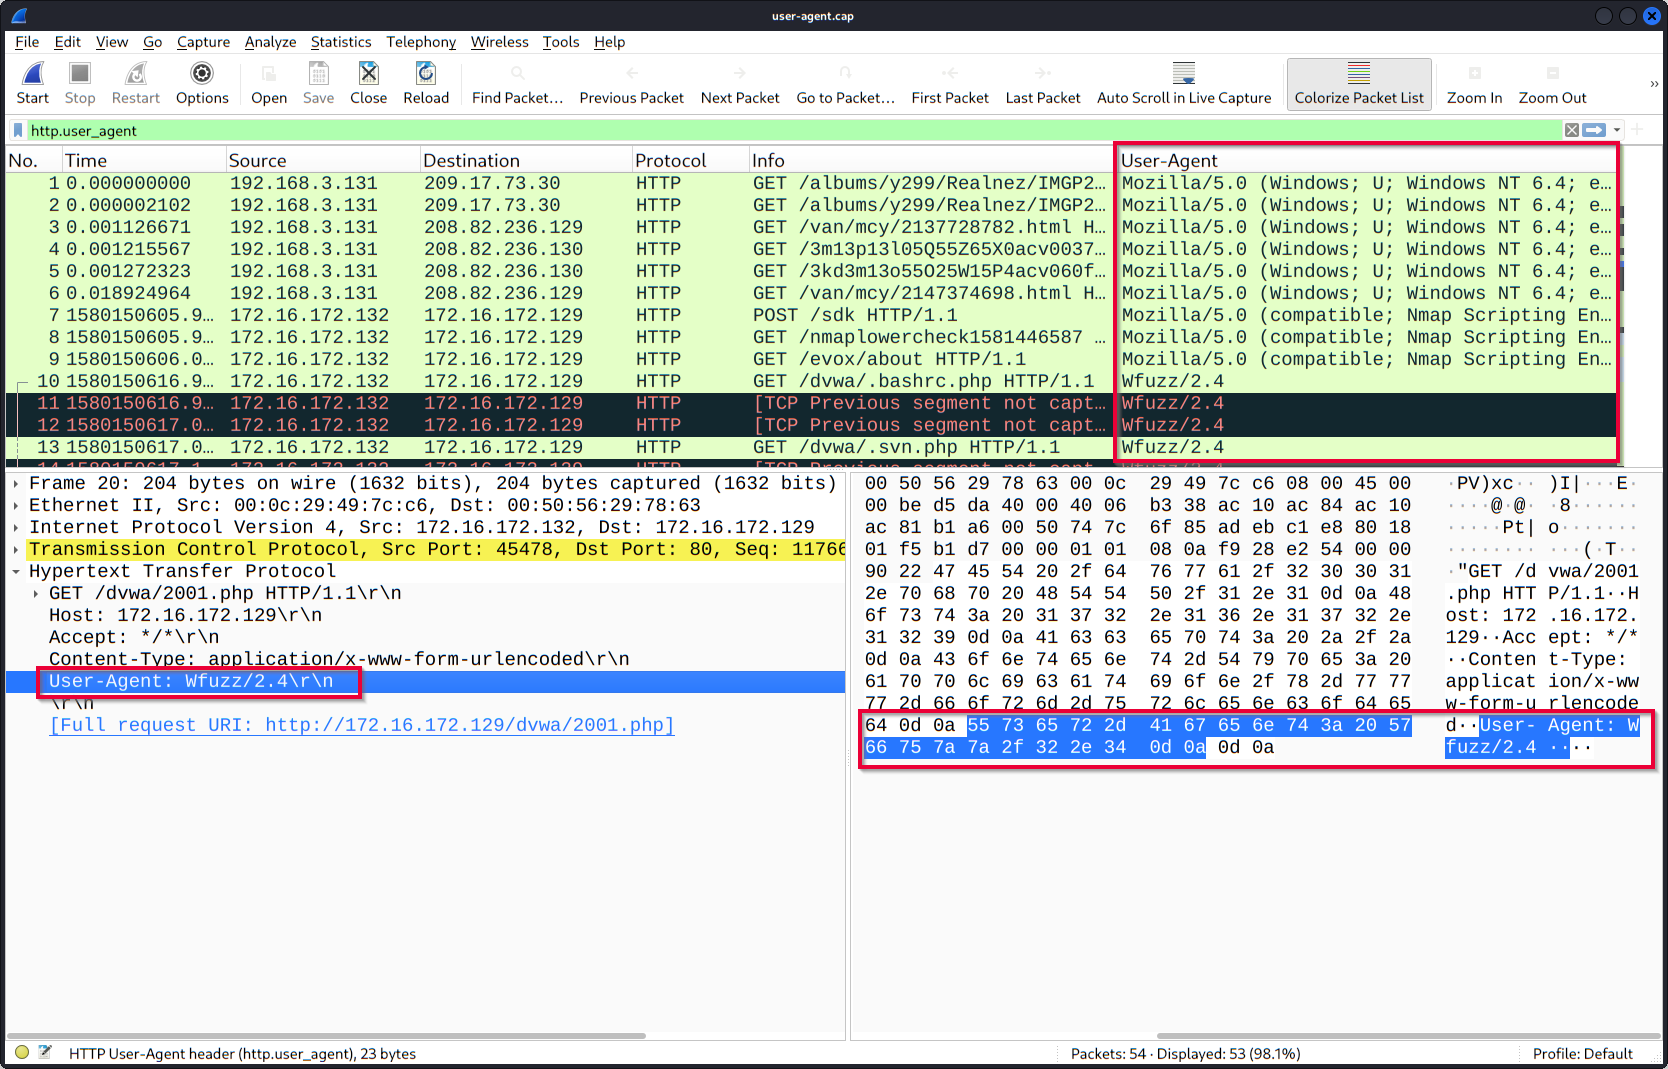
Task: Open the Statistics menu
Action: coord(340,42)
